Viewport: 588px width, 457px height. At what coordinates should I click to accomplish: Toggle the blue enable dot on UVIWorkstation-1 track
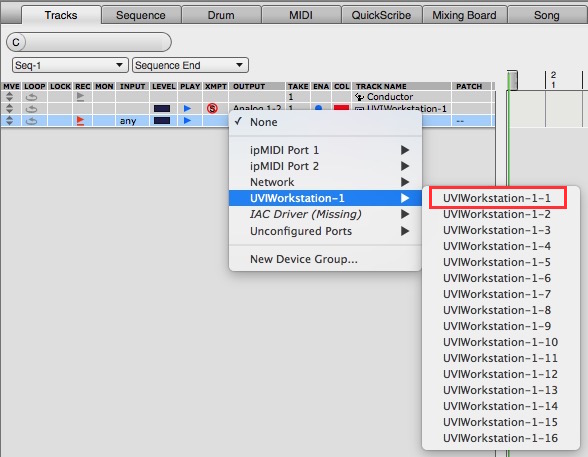tap(319, 108)
